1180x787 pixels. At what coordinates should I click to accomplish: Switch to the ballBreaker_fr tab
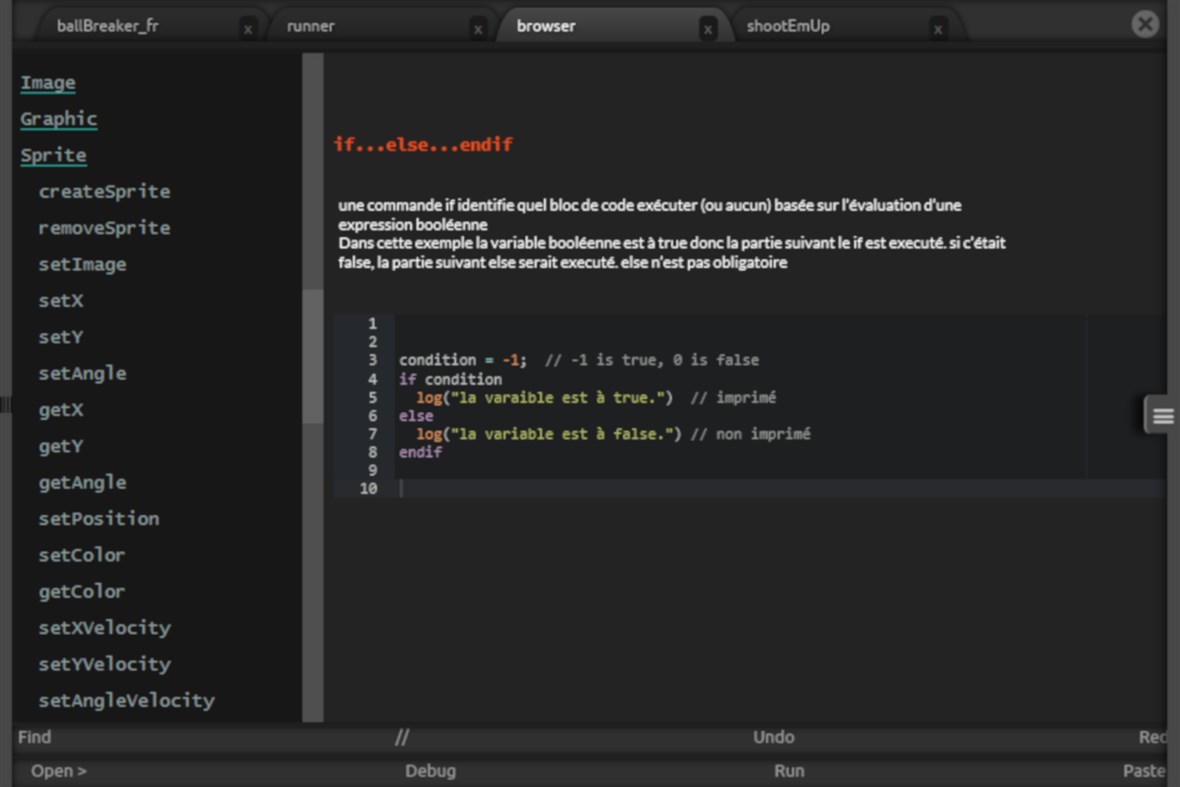pos(108,26)
